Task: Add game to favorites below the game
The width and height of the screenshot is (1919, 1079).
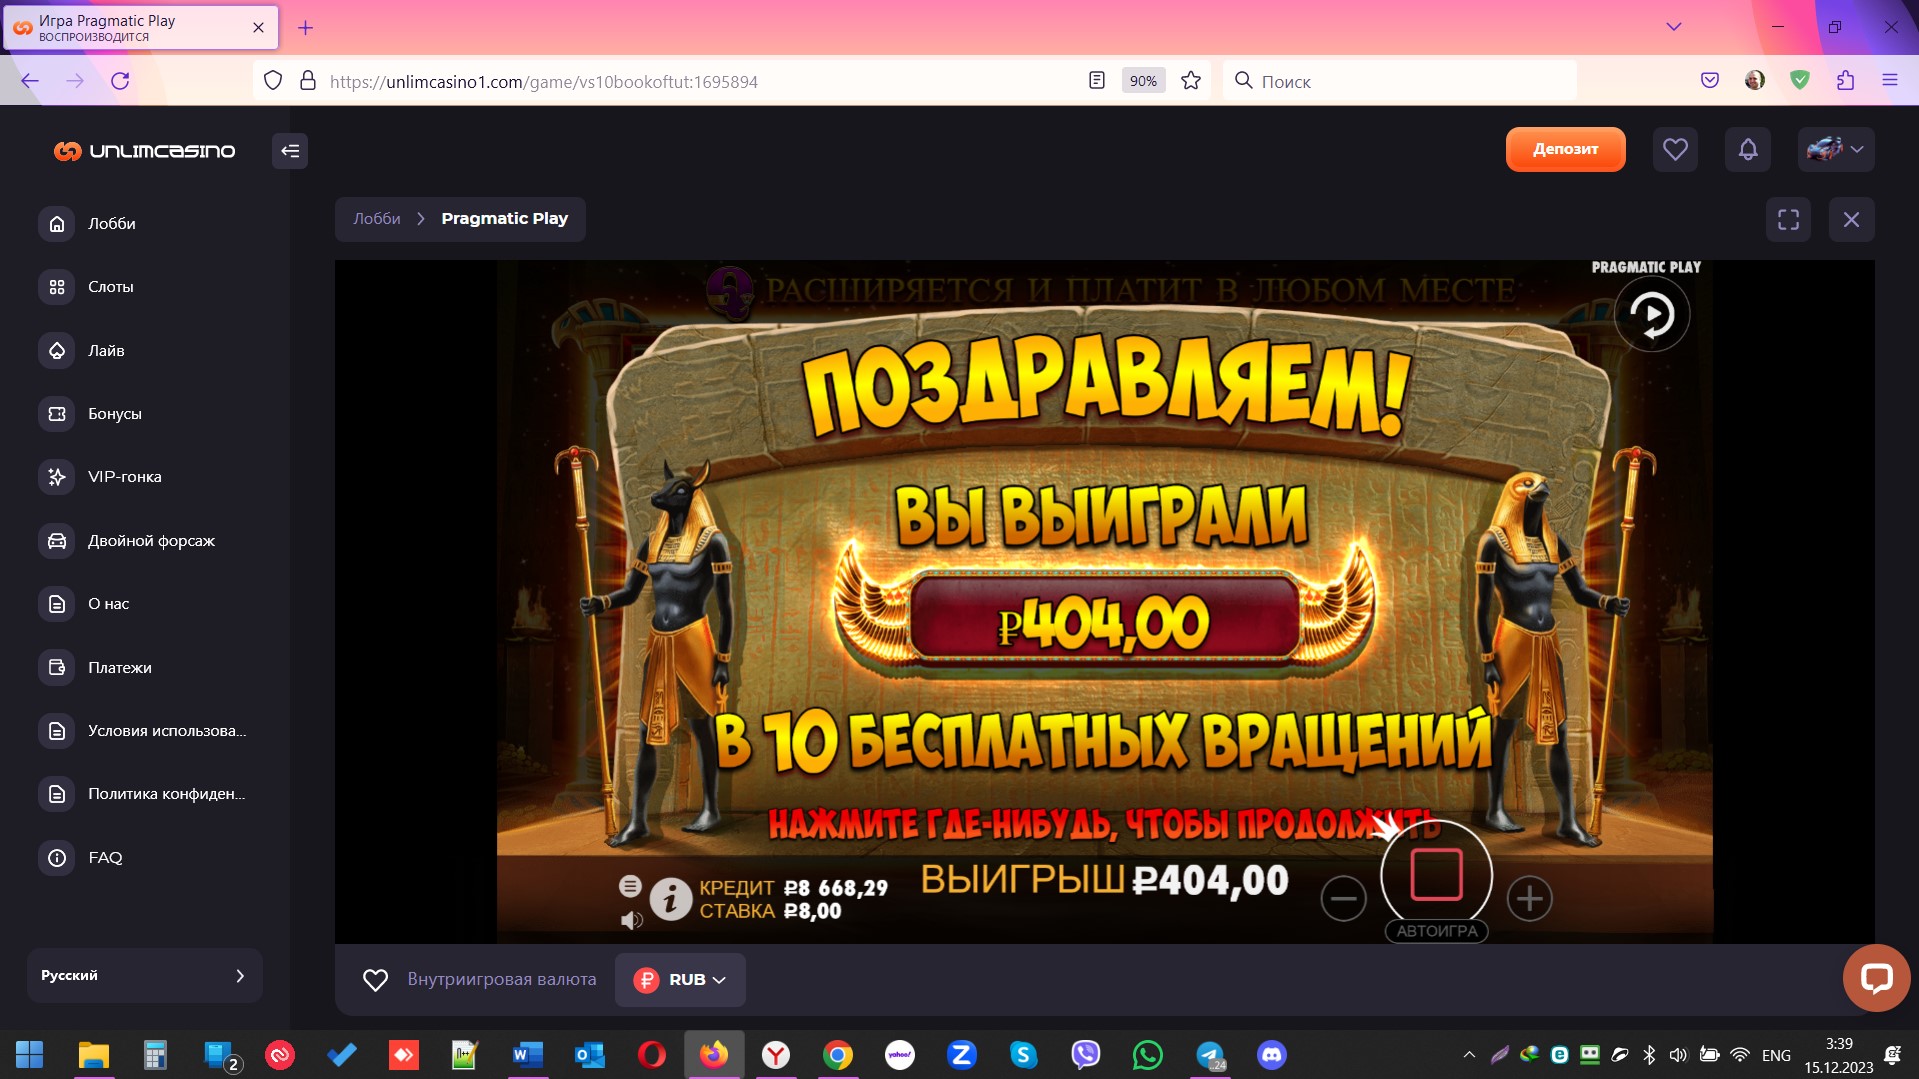Action: pos(375,980)
